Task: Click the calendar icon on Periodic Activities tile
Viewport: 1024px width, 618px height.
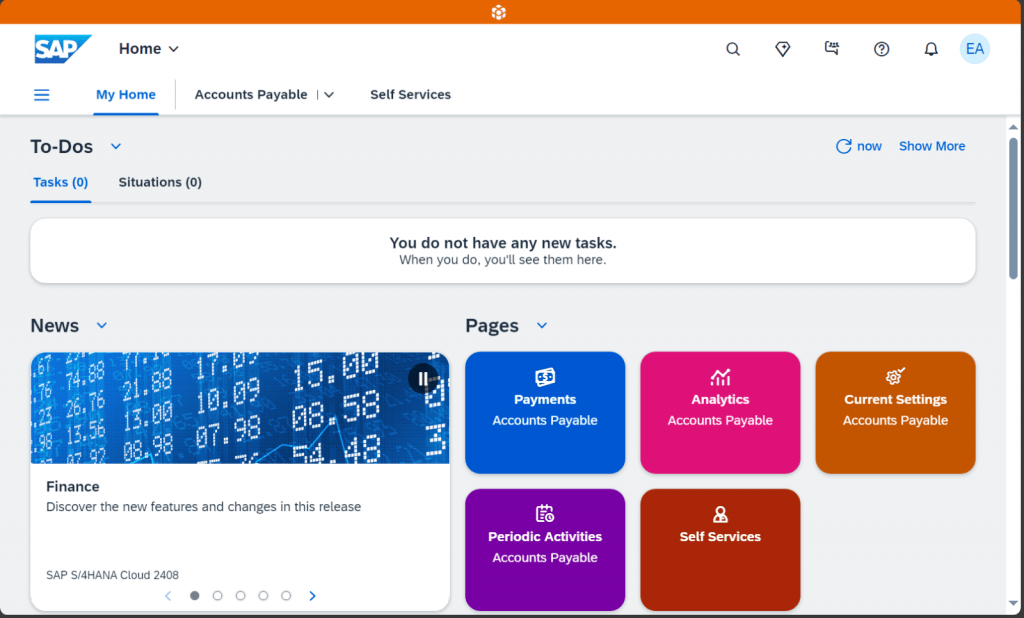Action: coord(545,513)
